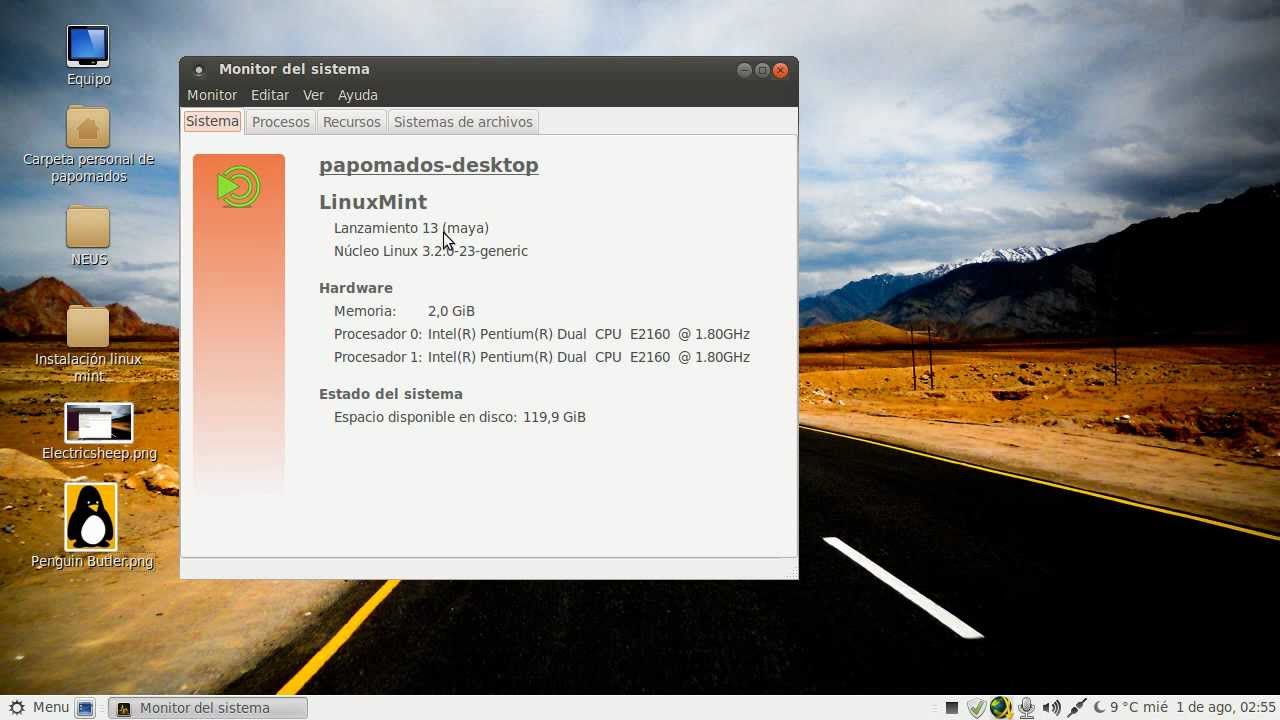The width and height of the screenshot is (1280, 720).
Task: Click the Linux Mint logo in Monitor
Action: 239,187
